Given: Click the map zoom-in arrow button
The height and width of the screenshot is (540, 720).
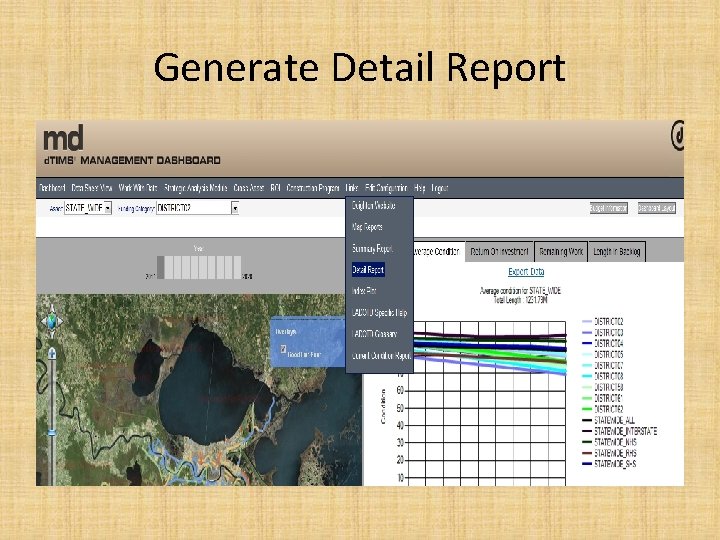Looking at the screenshot, I should 52,354.
